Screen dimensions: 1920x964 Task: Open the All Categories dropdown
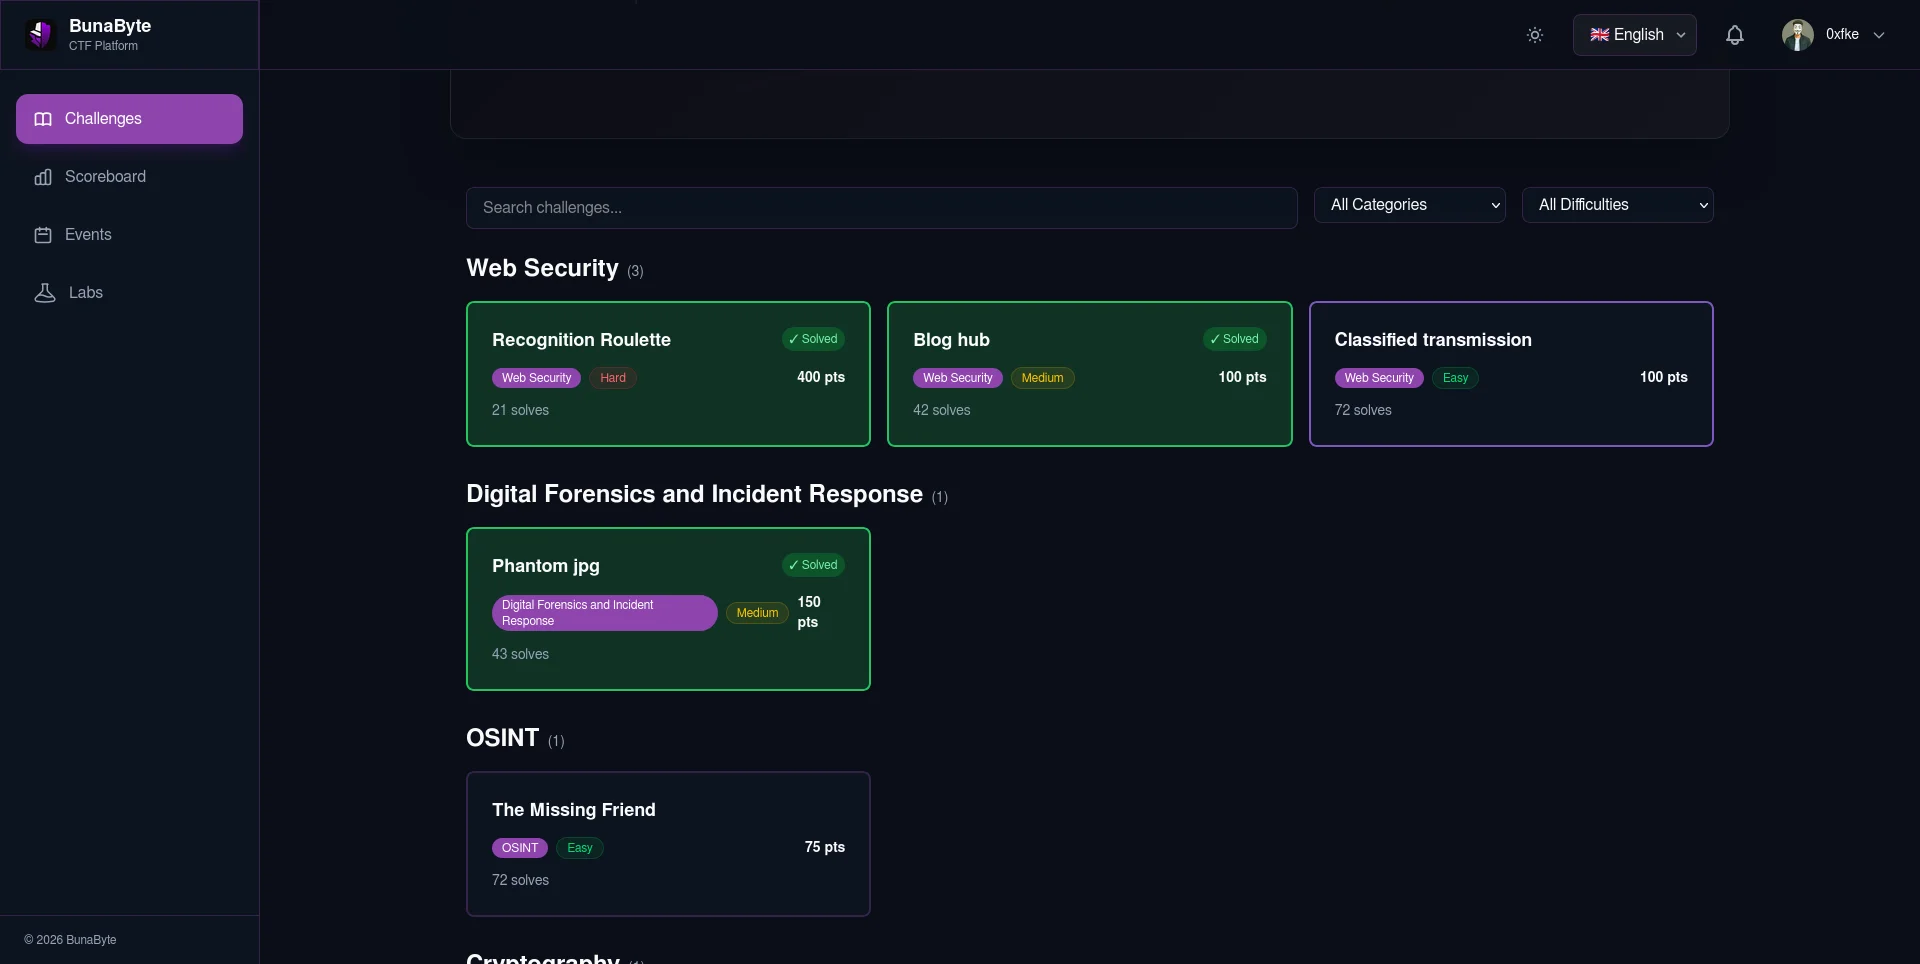click(x=1410, y=205)
